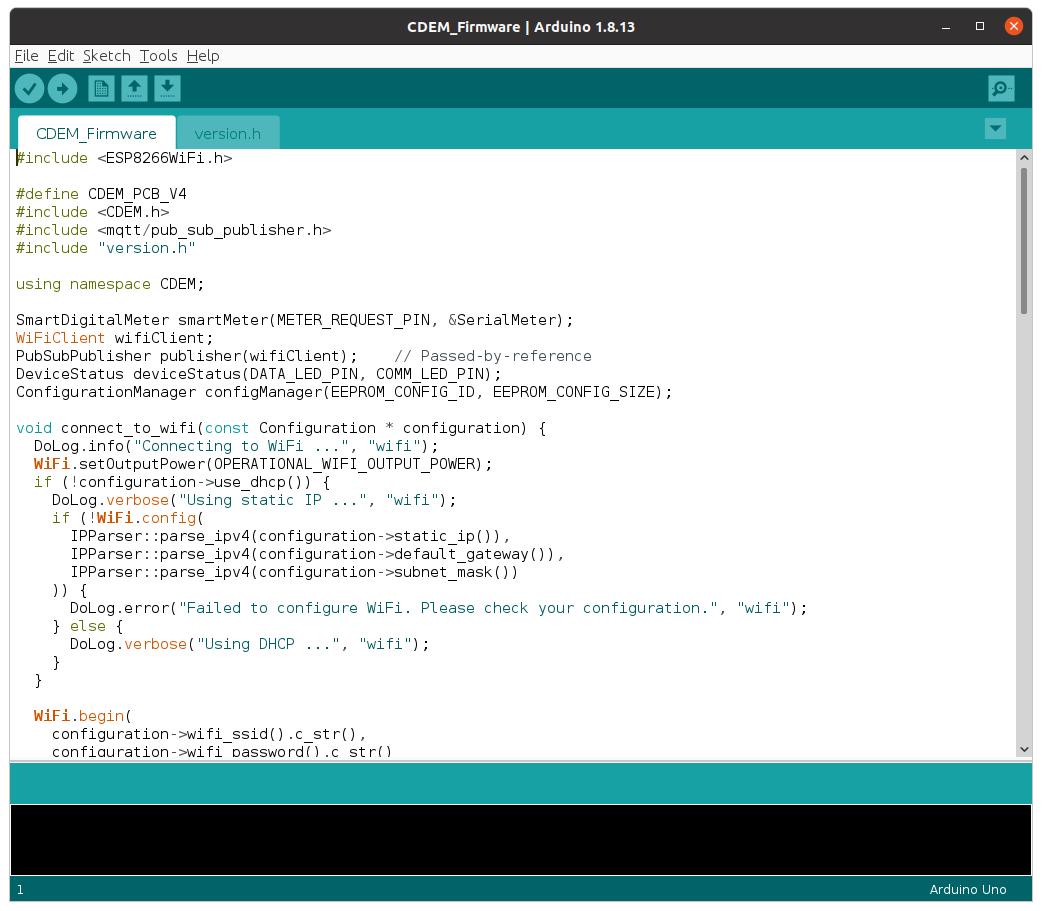This screenshot has width=1042, height=911.
Task: Click the Verify sketch checkmark icon
Action: (30, 89)
